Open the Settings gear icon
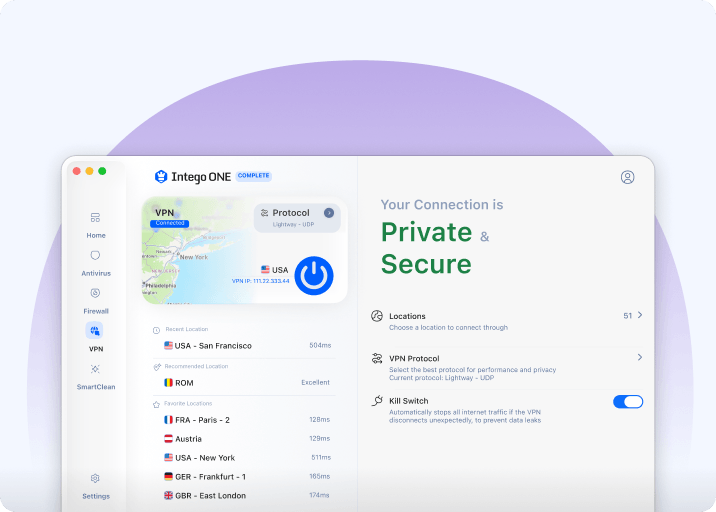This screenshot has width=716, height=512. (x=95, y=479)
